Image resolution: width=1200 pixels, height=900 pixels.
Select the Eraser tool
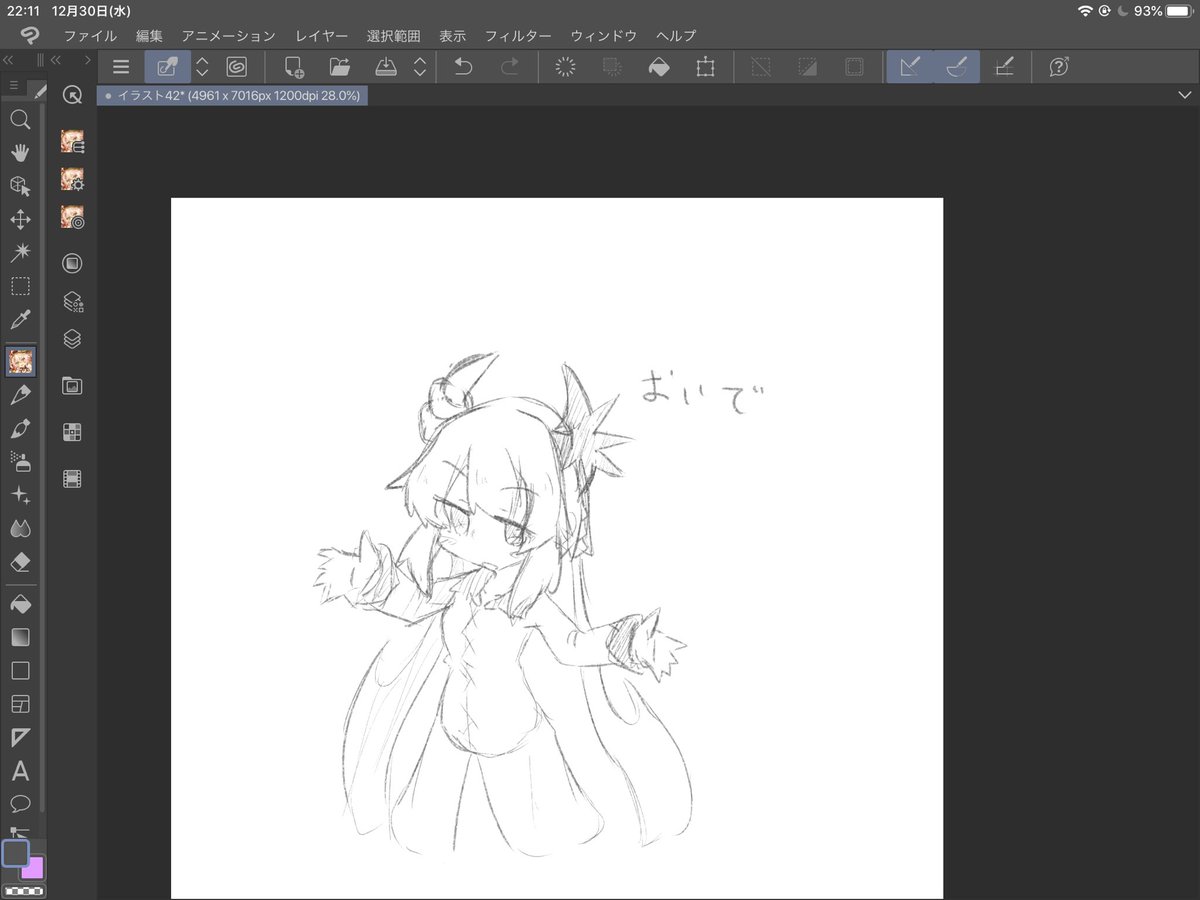pyautogui.click(x=19, y=562)
